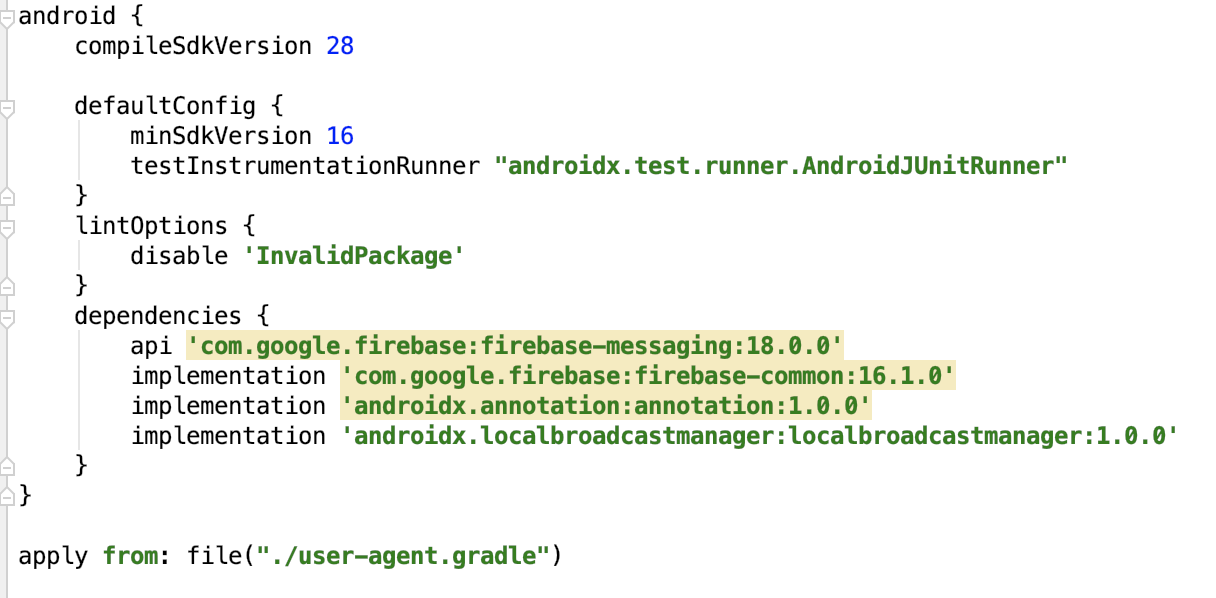Click the 'InvalidPackage' string
Image resolution: width=1216 pixels, height=598 pixels.
(355, 256)
